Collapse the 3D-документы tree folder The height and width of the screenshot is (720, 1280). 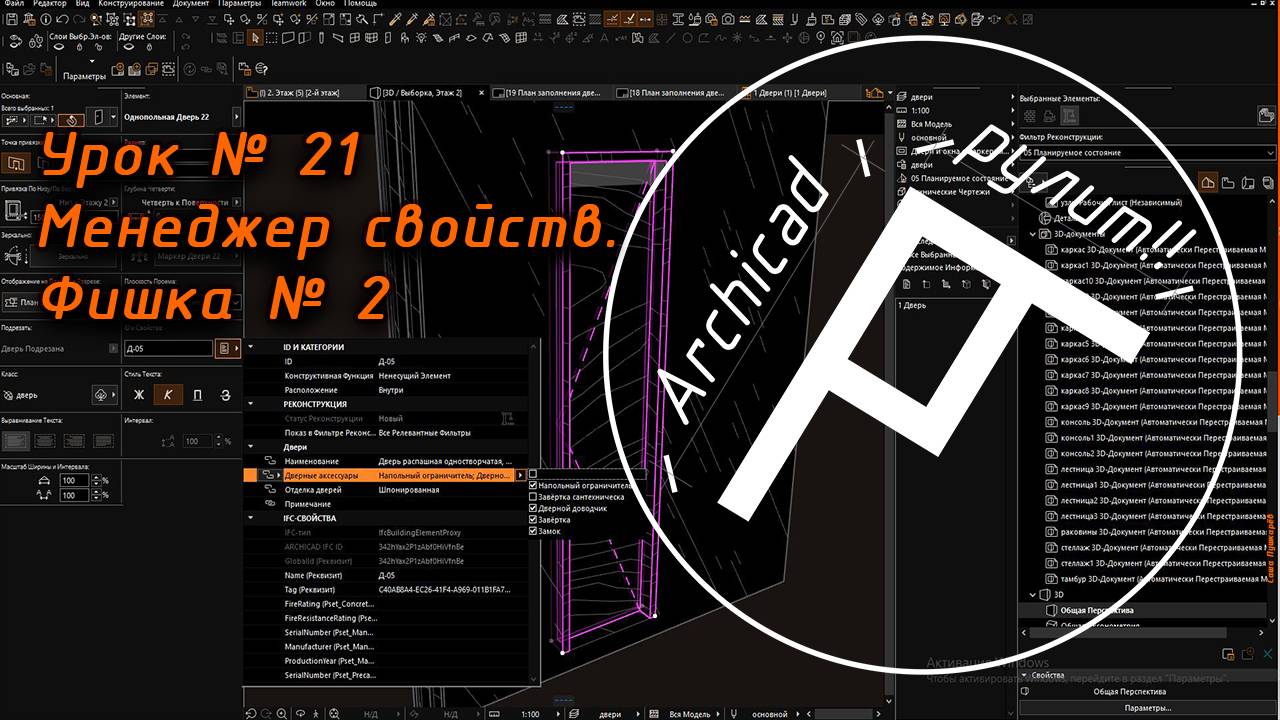click(1033, 234)
